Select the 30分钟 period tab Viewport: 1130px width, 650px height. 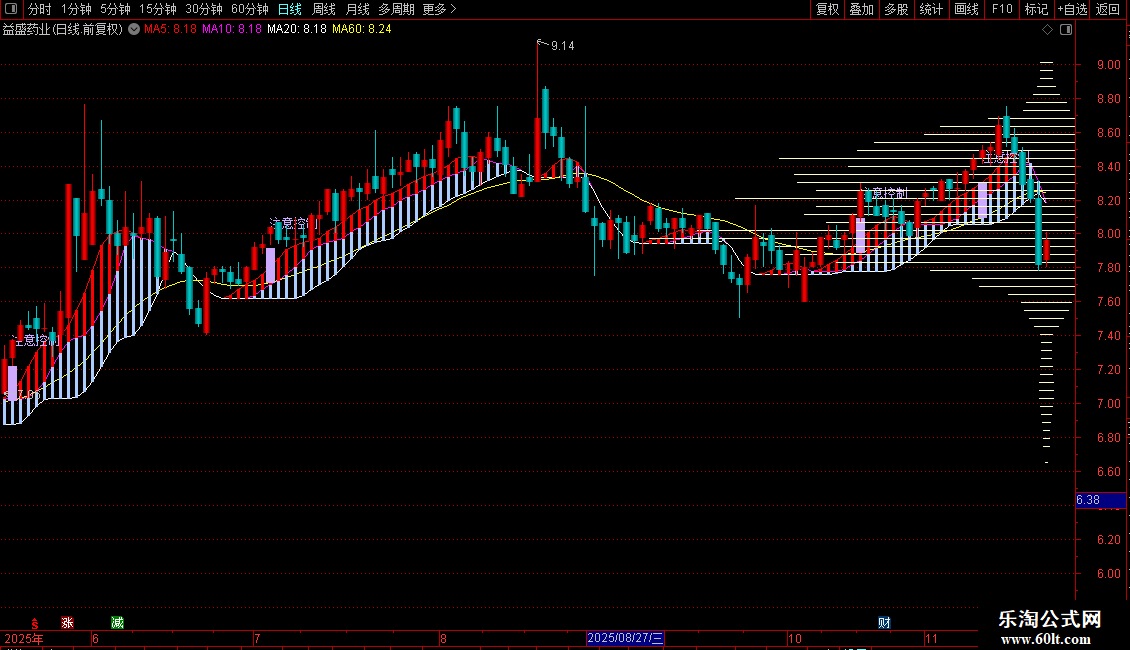(204, 9)
